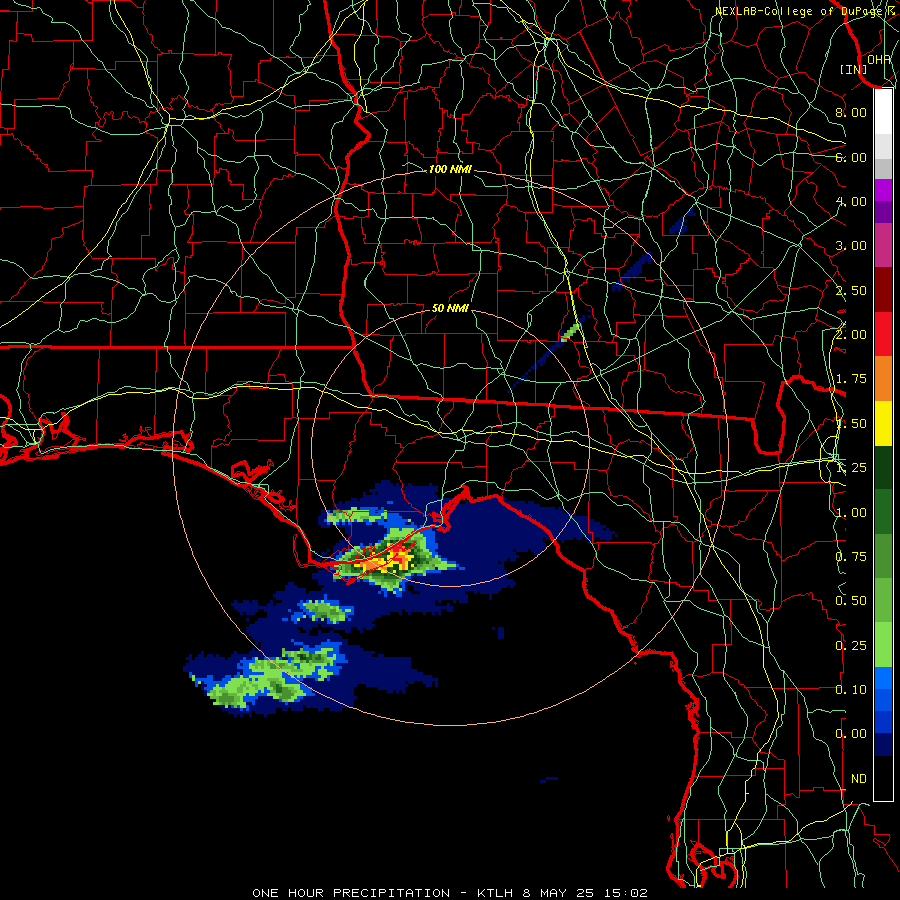Click the 1.50 value on the scale

pyautogui.click(x=851, y=424)
